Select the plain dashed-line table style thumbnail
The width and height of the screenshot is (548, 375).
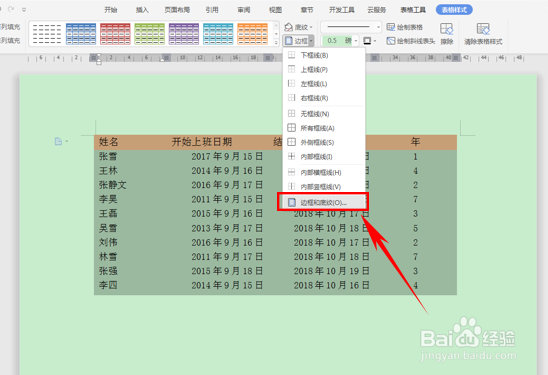(46, 34)
